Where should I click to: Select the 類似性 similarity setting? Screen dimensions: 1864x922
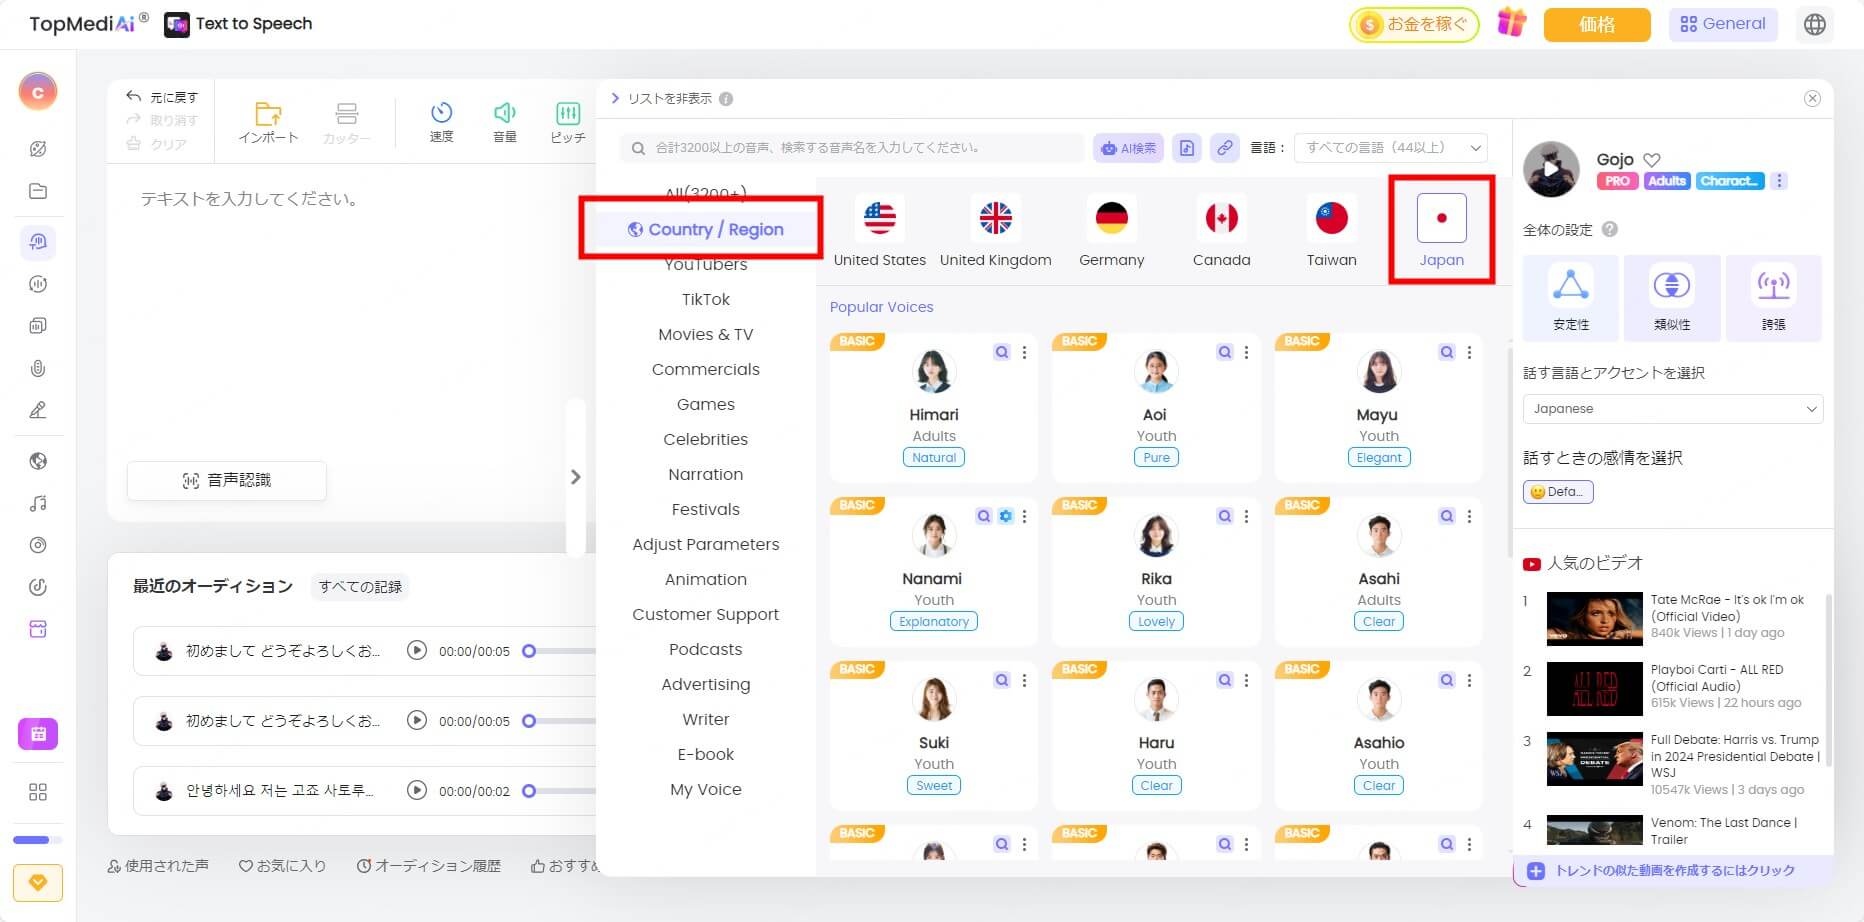(1672, 298)
